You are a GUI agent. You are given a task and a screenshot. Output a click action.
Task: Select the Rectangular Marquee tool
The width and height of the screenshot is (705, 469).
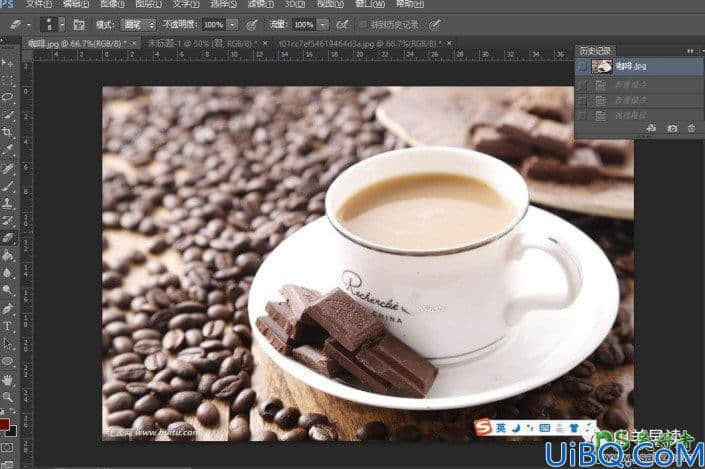pyautogui.click(x=7, y=80)
